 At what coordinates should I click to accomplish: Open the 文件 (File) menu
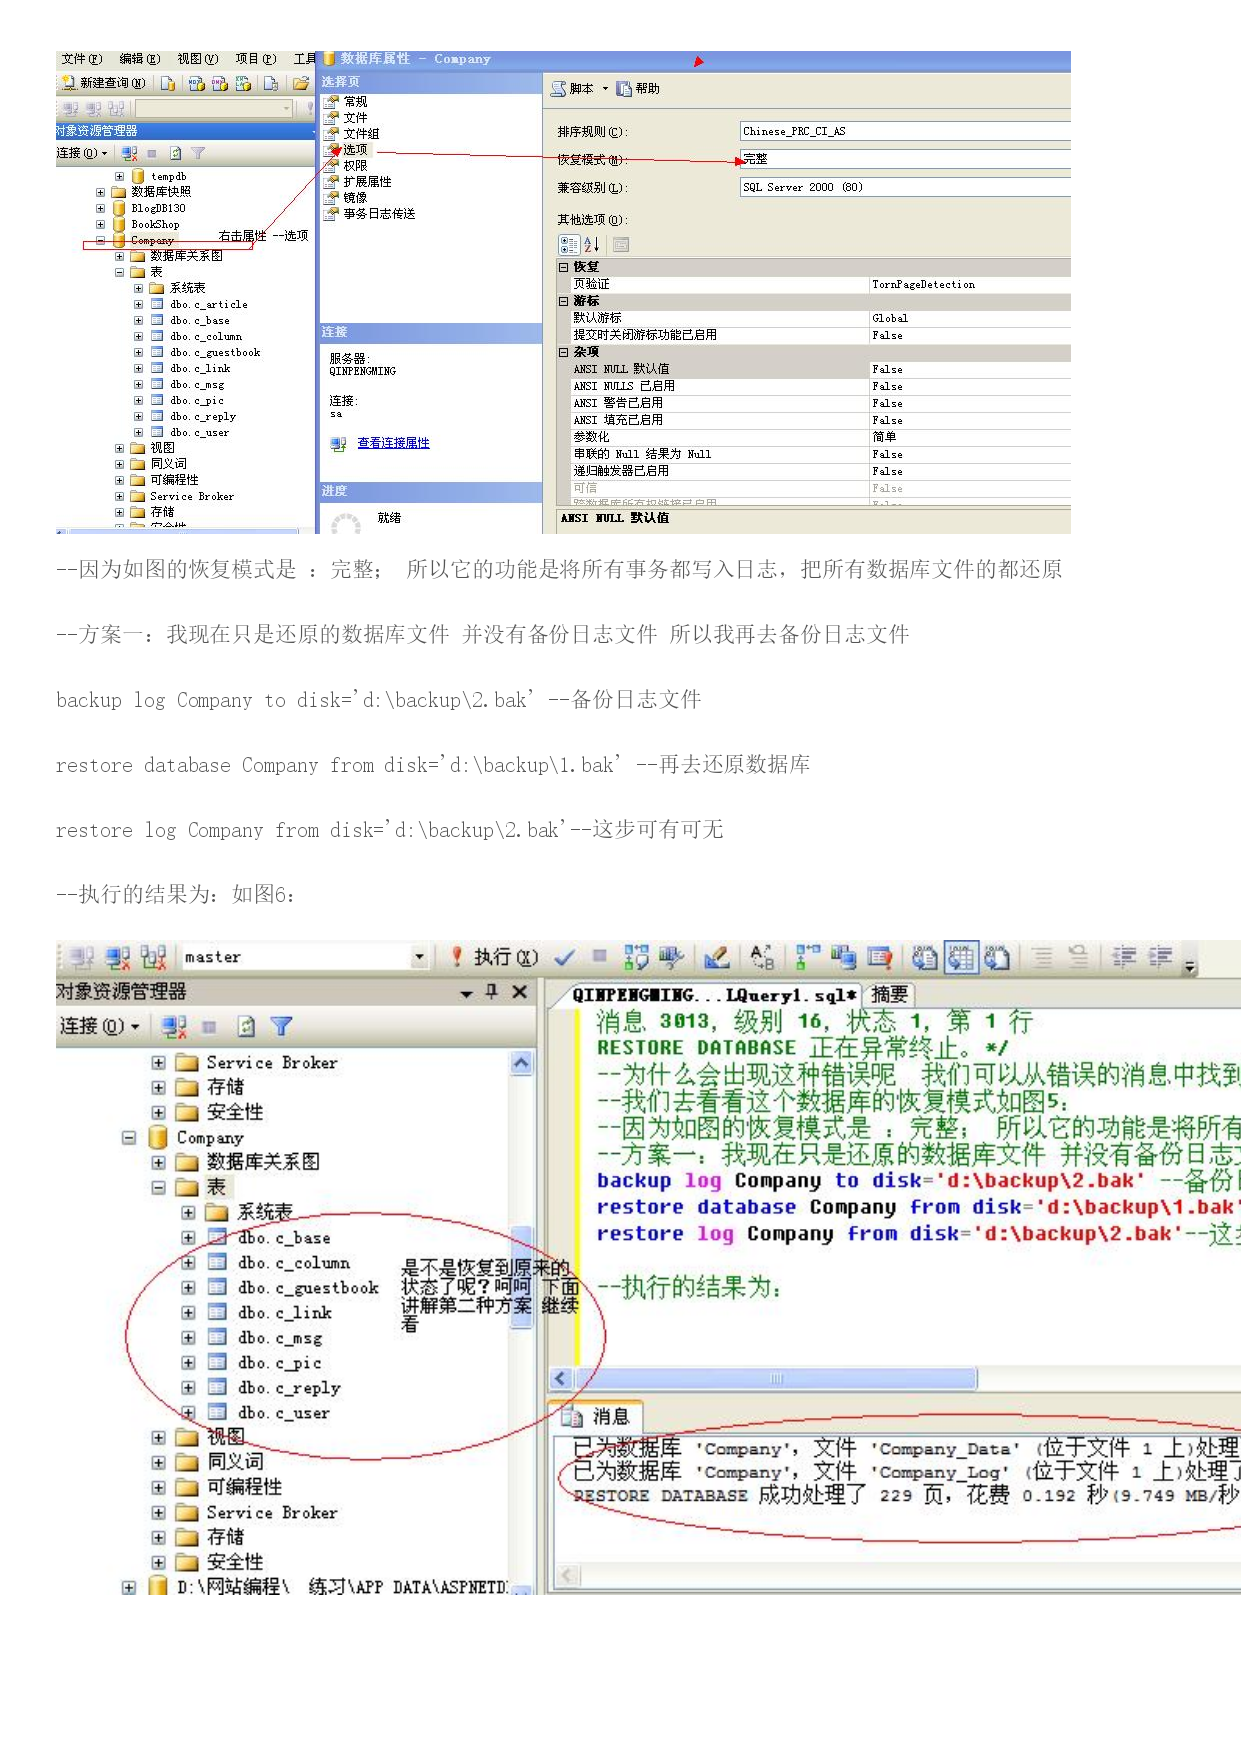[81, 59]
